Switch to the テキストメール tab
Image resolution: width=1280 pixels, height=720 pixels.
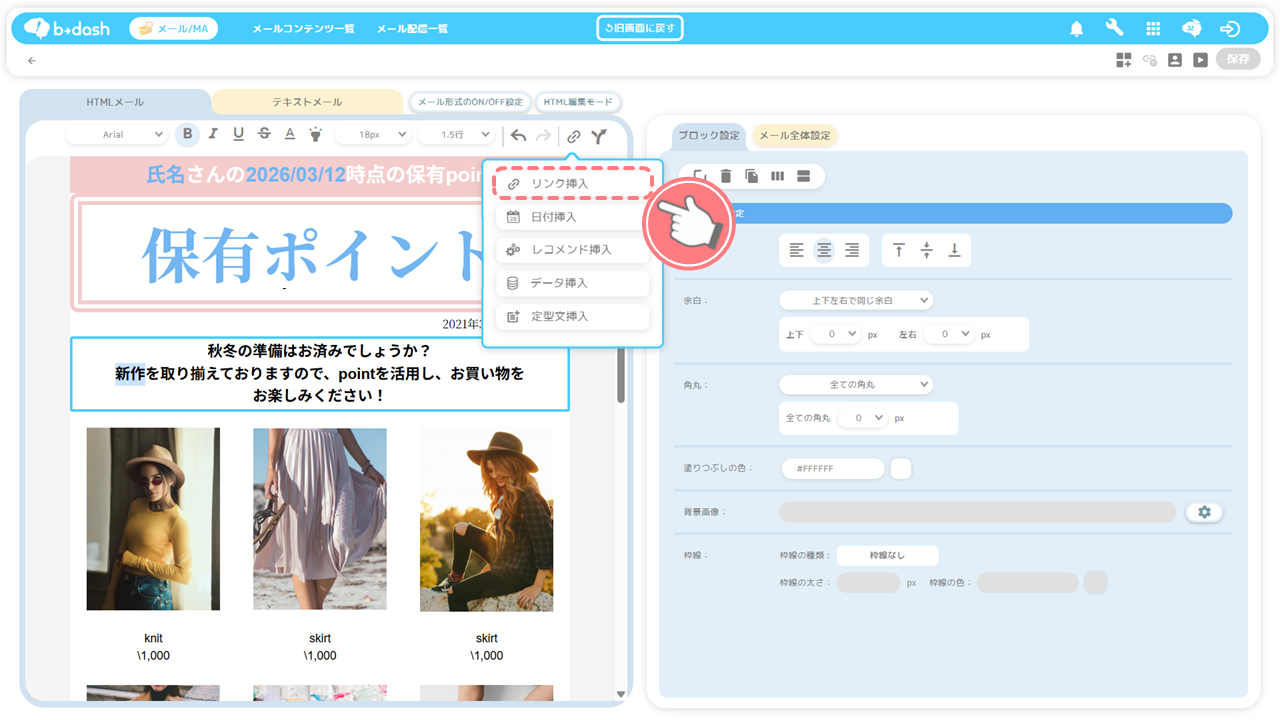[307, 102]
